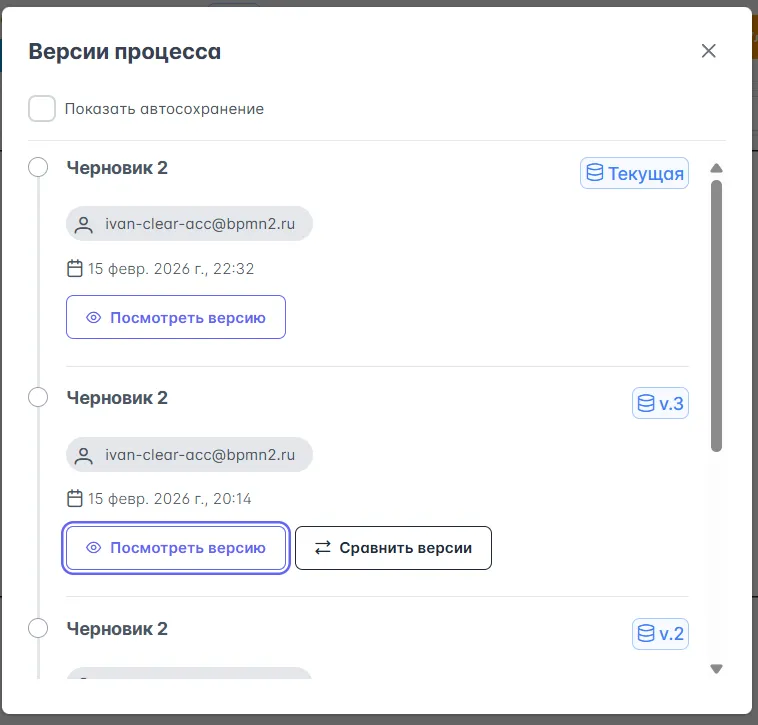The image size is (758, 725).
Task: Enable the Показать автосохранение checkbox
Action: [42, 109]
